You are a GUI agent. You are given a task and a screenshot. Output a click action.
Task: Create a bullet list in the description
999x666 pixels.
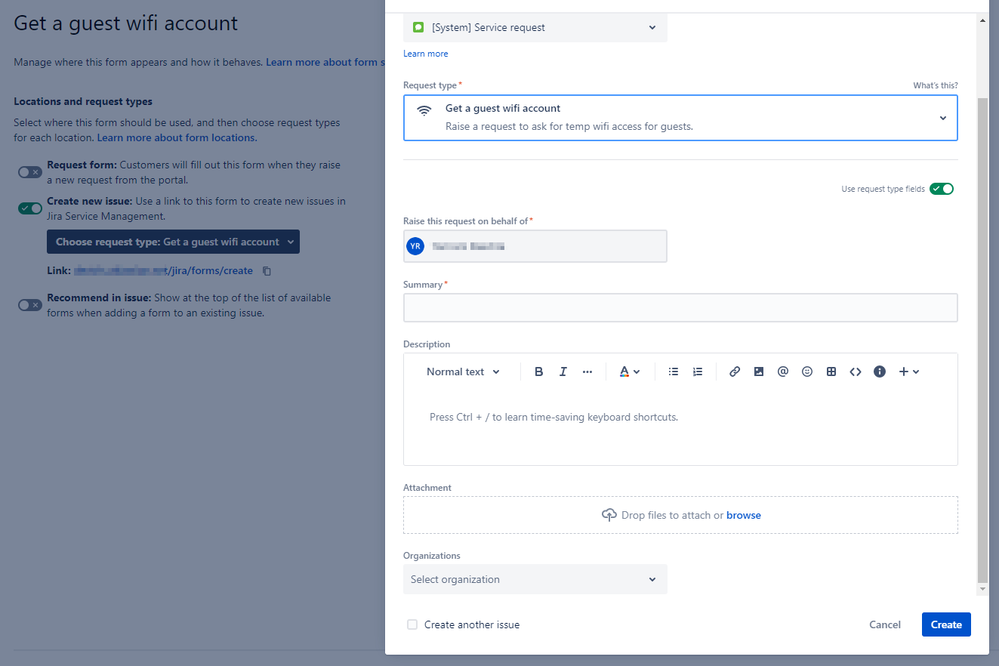pos(673,371)
